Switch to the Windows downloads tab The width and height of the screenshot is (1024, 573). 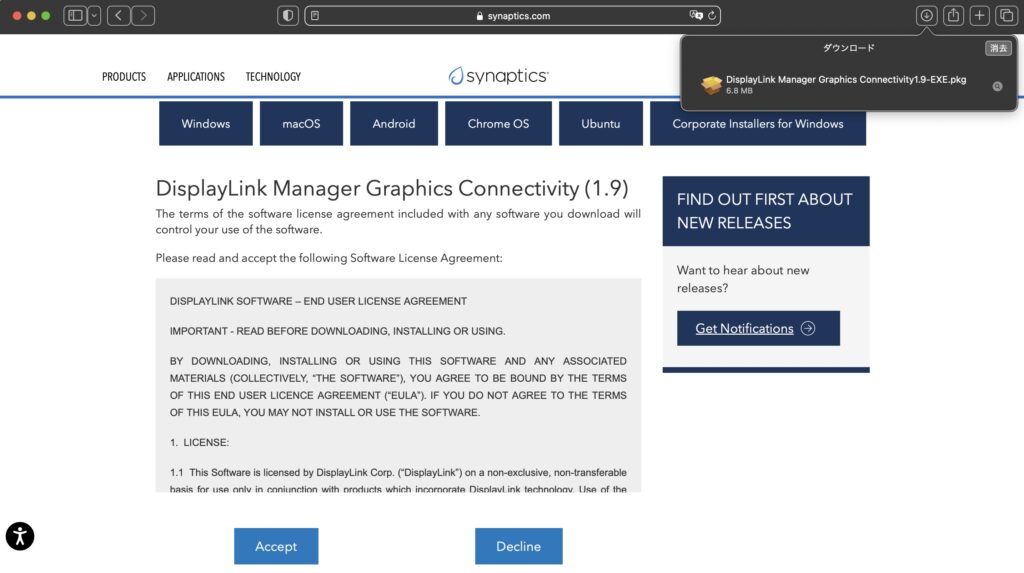(x=206, y=123)
